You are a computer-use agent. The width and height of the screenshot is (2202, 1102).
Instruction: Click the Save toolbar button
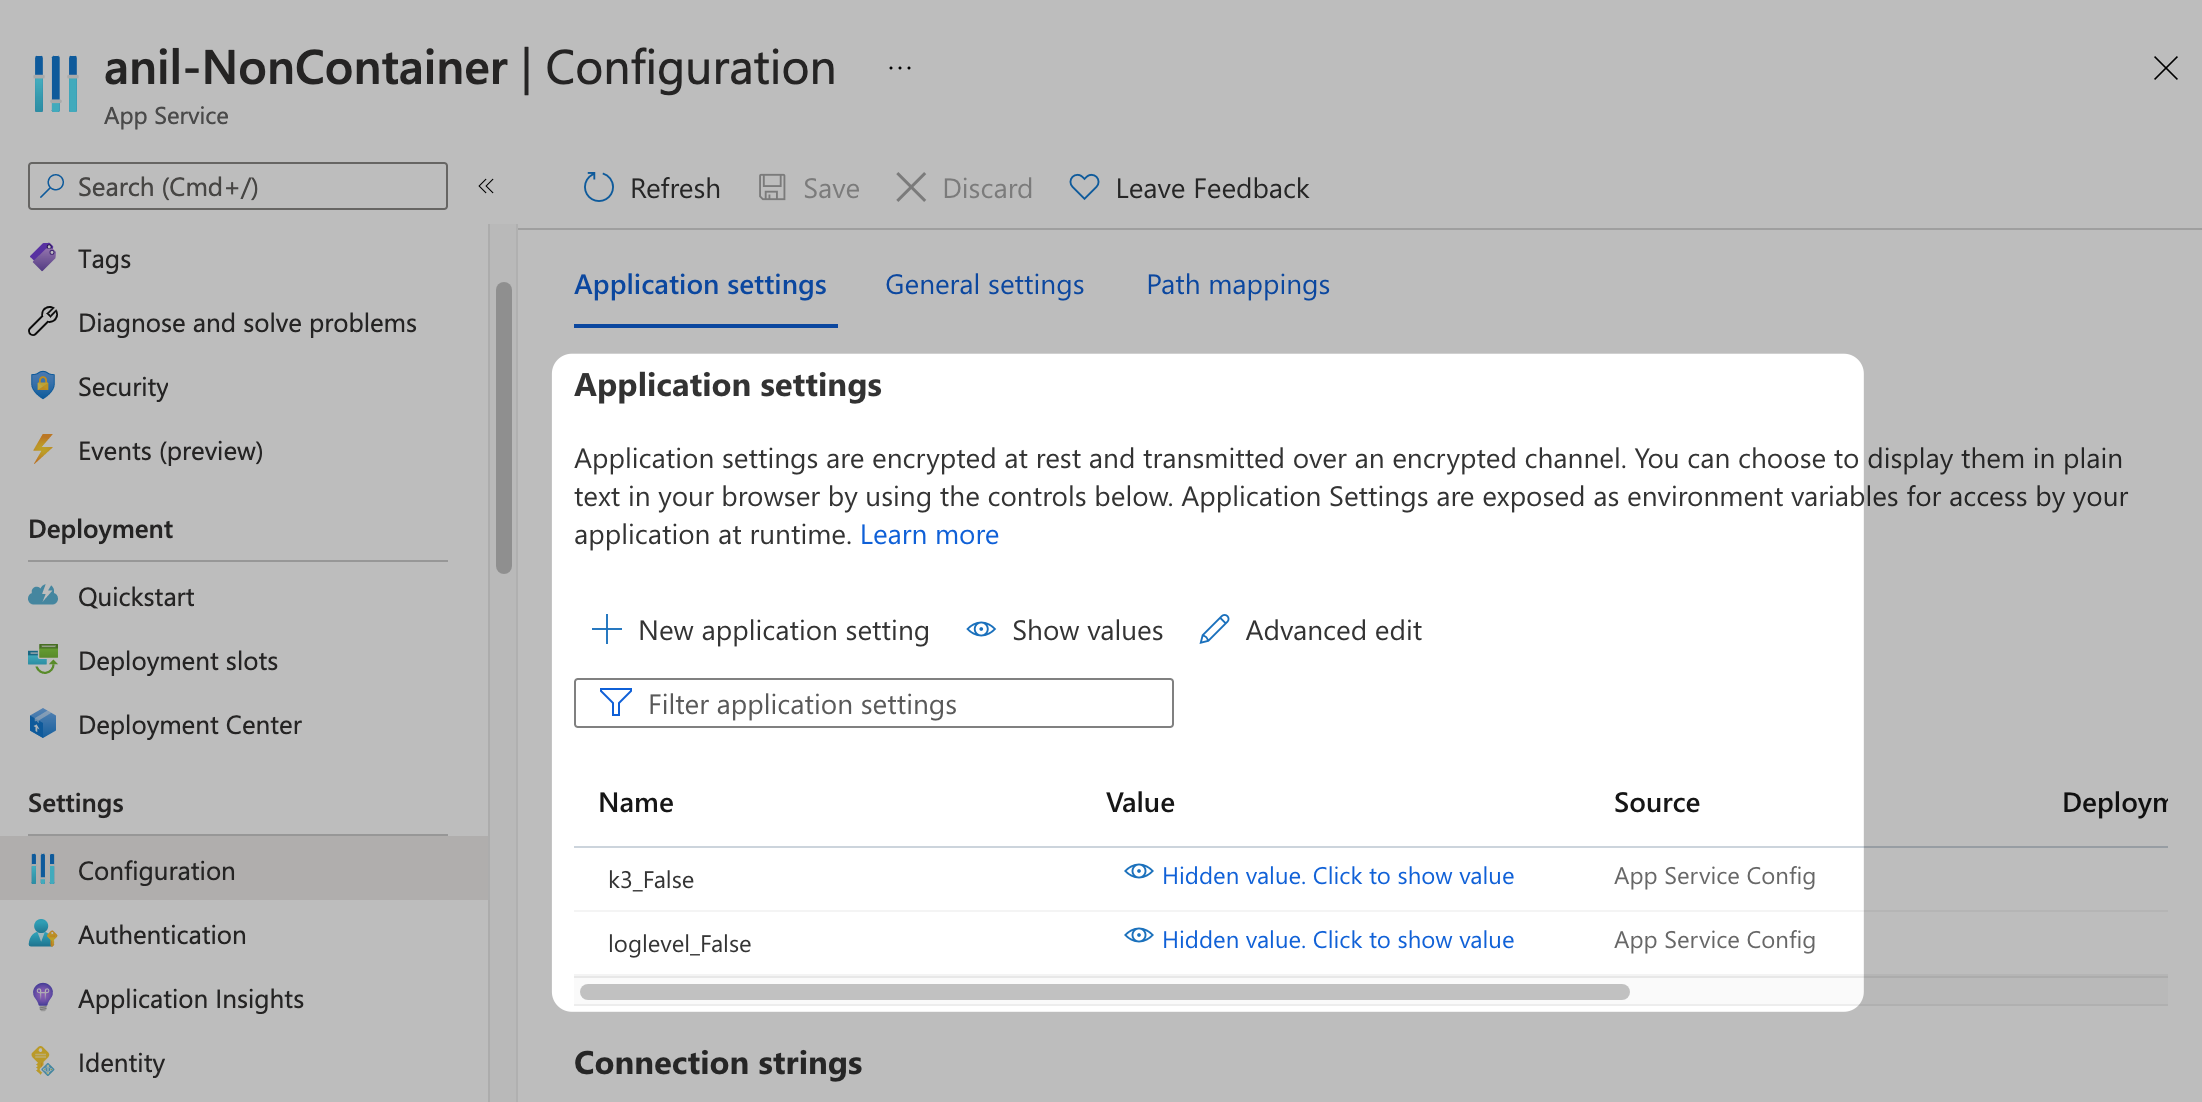[808, 188]
